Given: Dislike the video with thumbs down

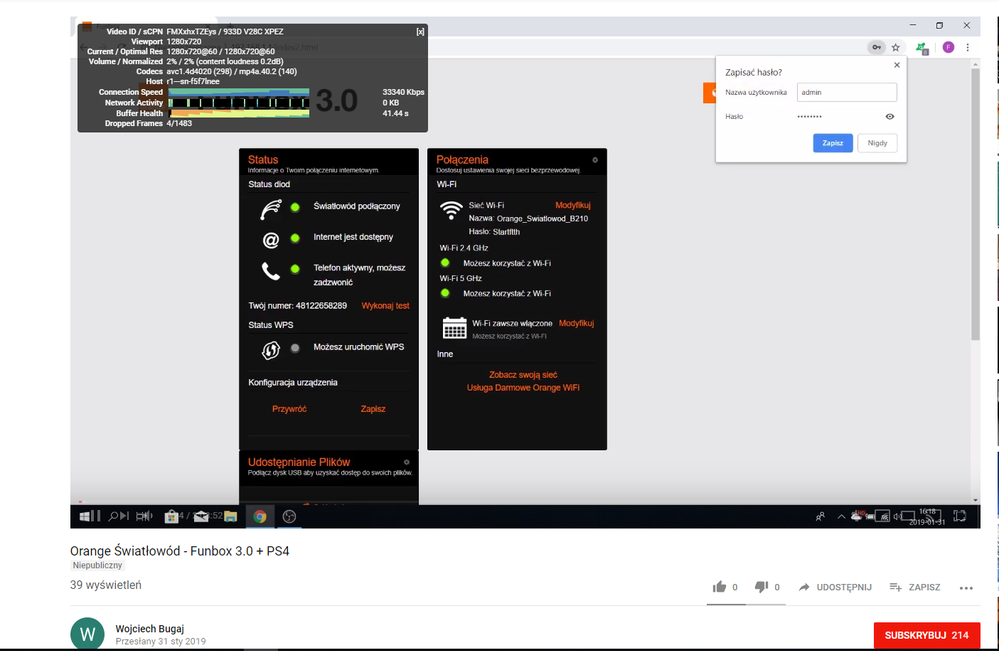Looking at the screenshot, I should point(761,587).
